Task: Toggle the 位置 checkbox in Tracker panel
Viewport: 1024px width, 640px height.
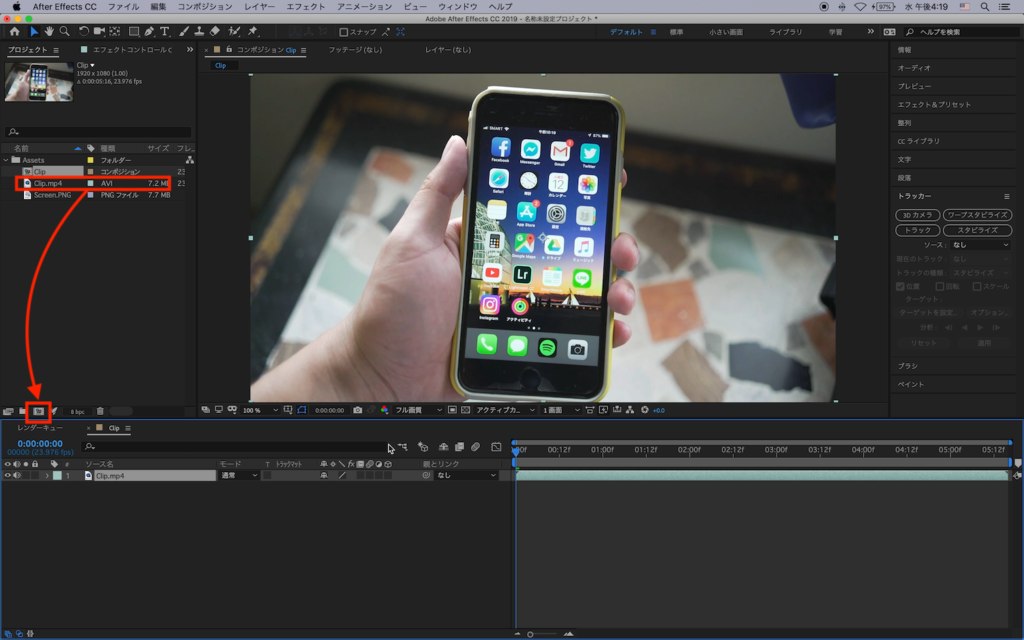Action: (900, 286)
